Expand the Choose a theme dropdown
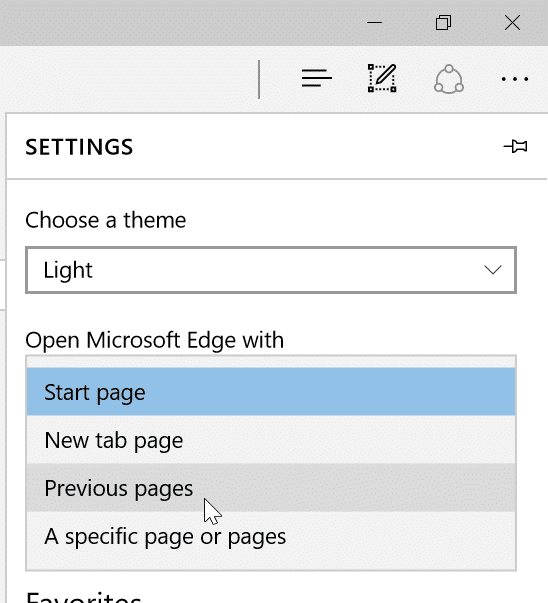 click(271, 270)
